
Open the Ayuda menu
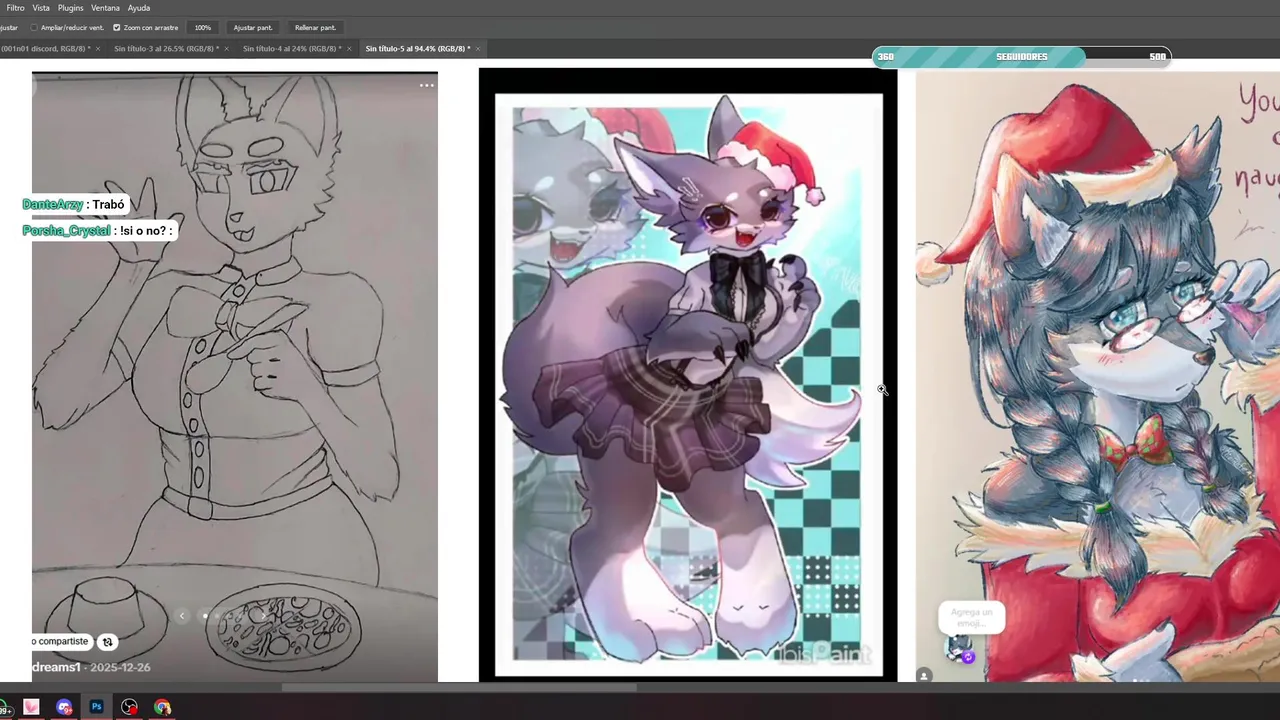tap(139, 8)
